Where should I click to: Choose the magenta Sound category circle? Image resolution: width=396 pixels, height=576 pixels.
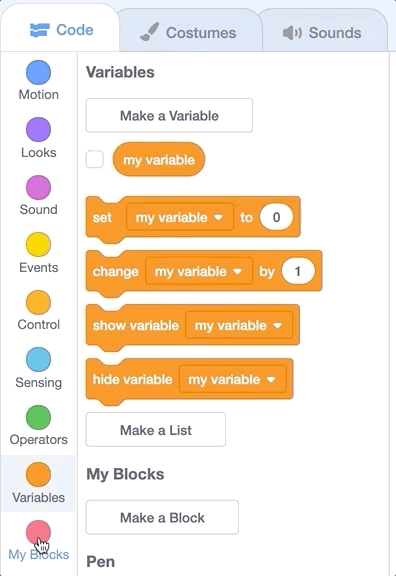coord(38,187)
